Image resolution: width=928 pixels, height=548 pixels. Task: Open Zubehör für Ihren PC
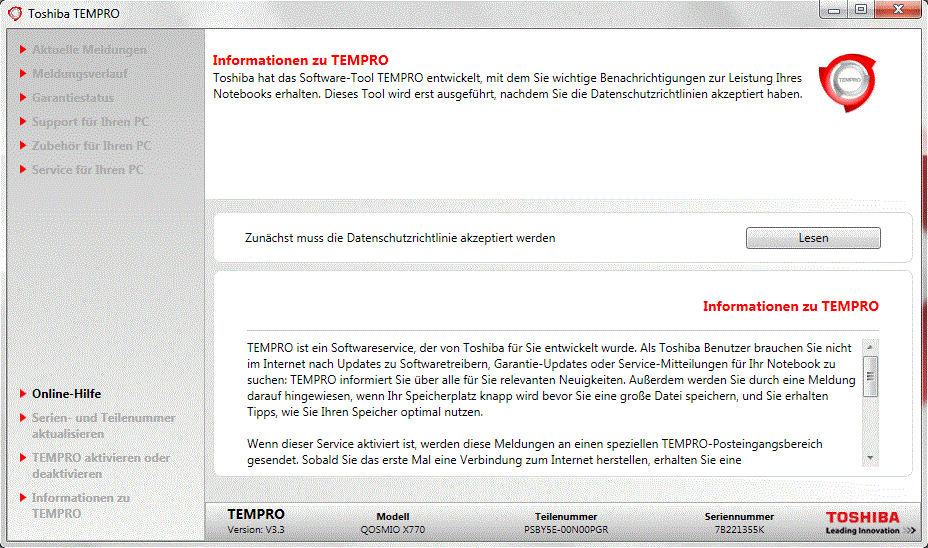click(91, 146)
